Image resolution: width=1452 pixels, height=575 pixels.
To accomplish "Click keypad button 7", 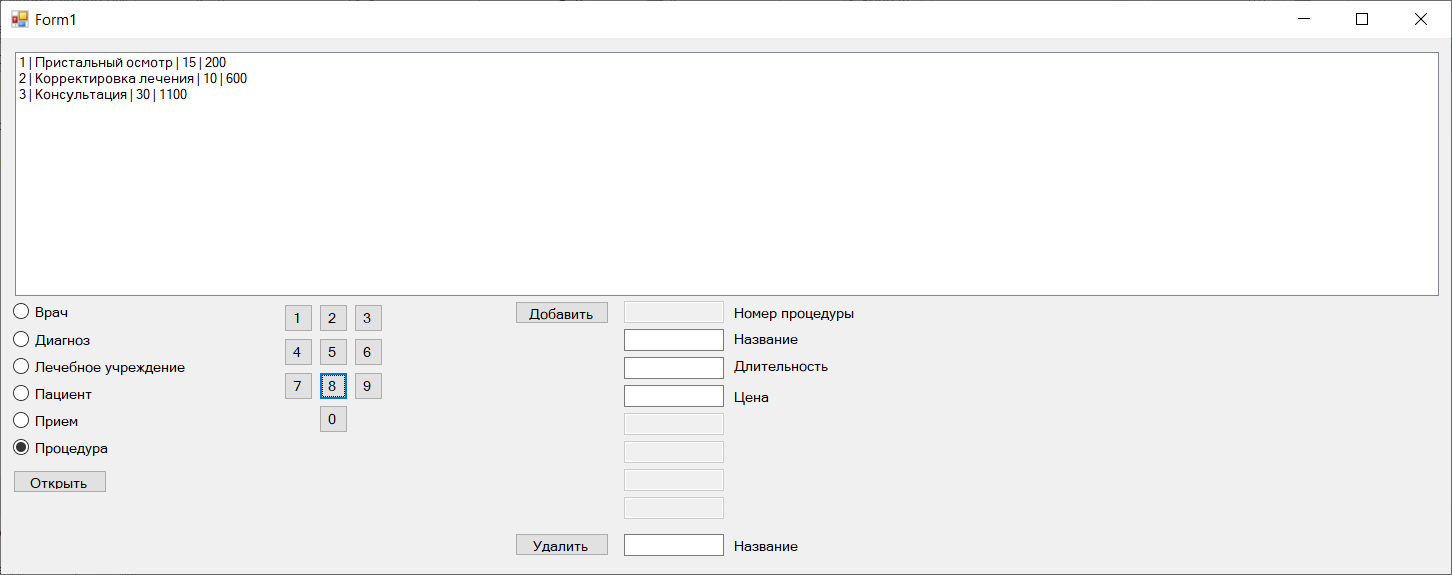I will click(298, 386).
